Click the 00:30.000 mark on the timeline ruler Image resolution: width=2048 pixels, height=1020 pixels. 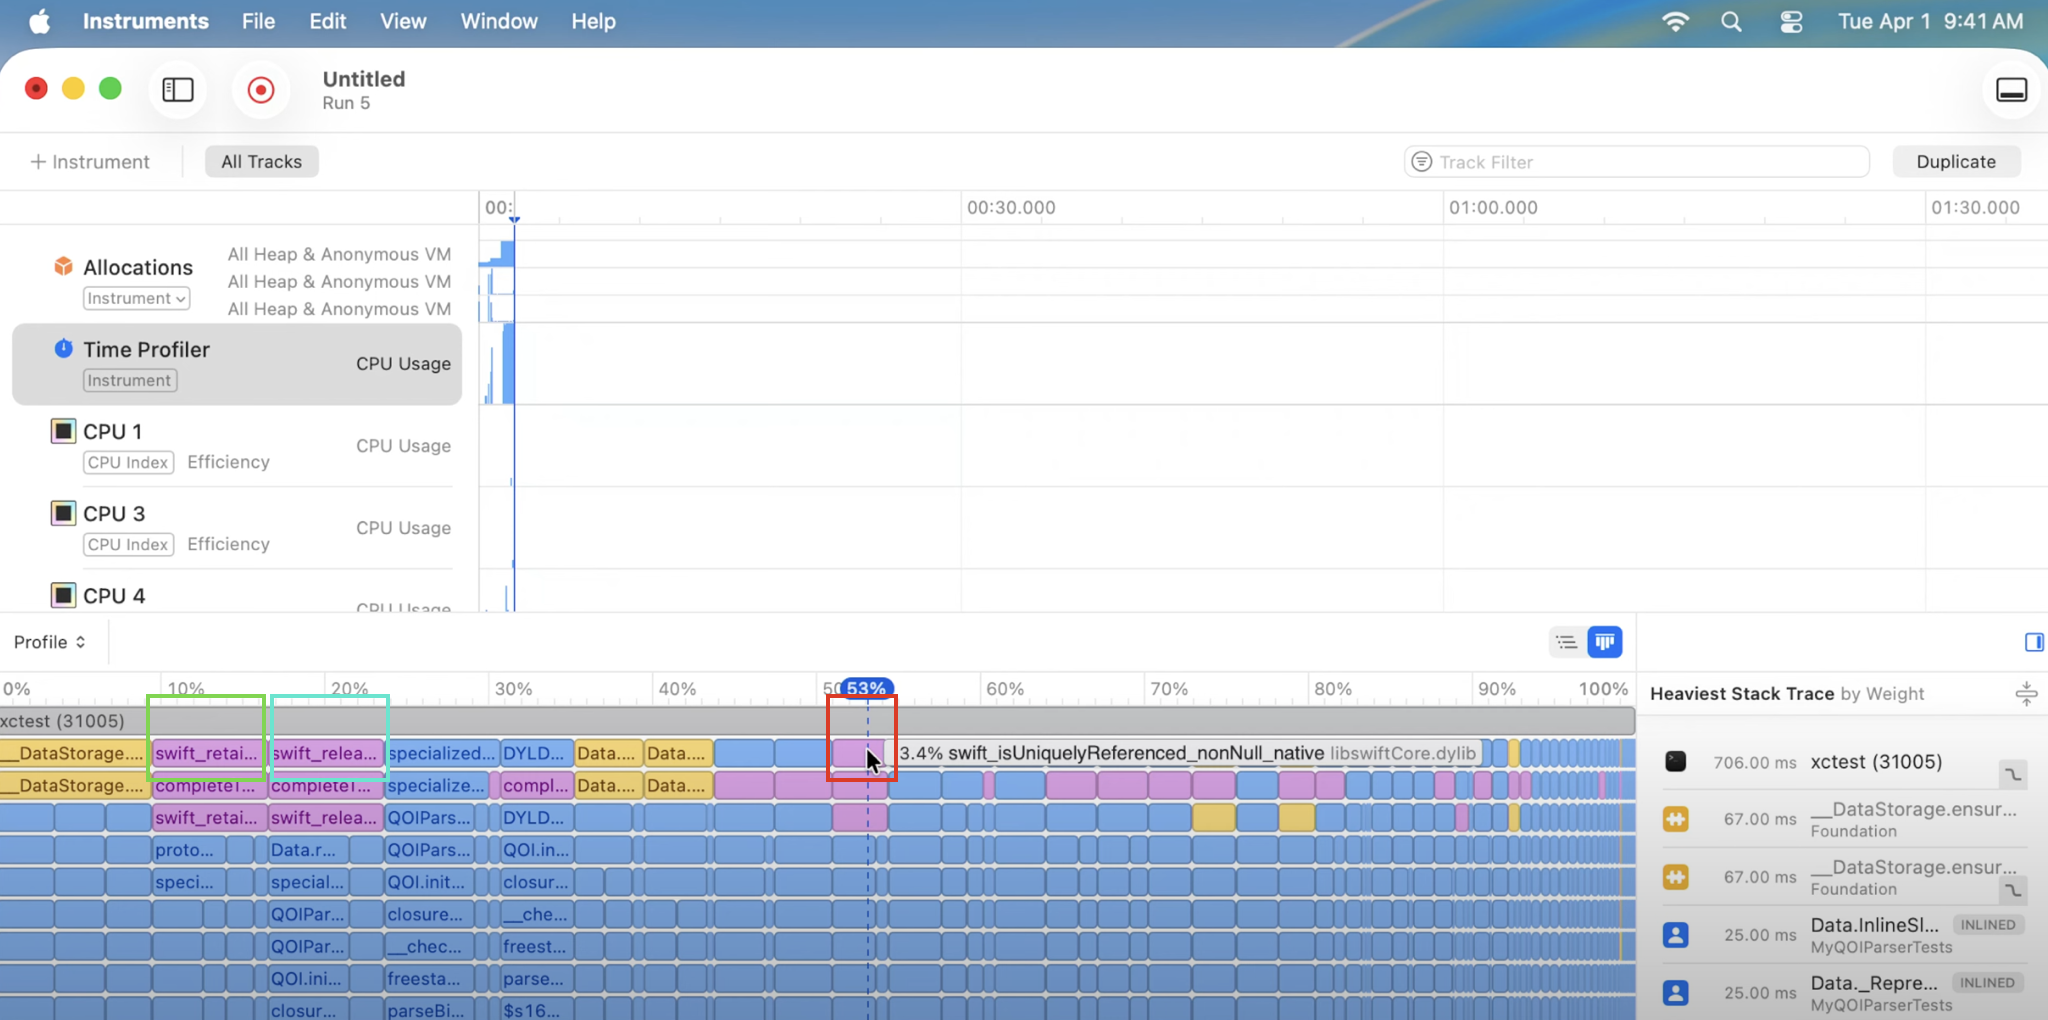click(1011, 208)
